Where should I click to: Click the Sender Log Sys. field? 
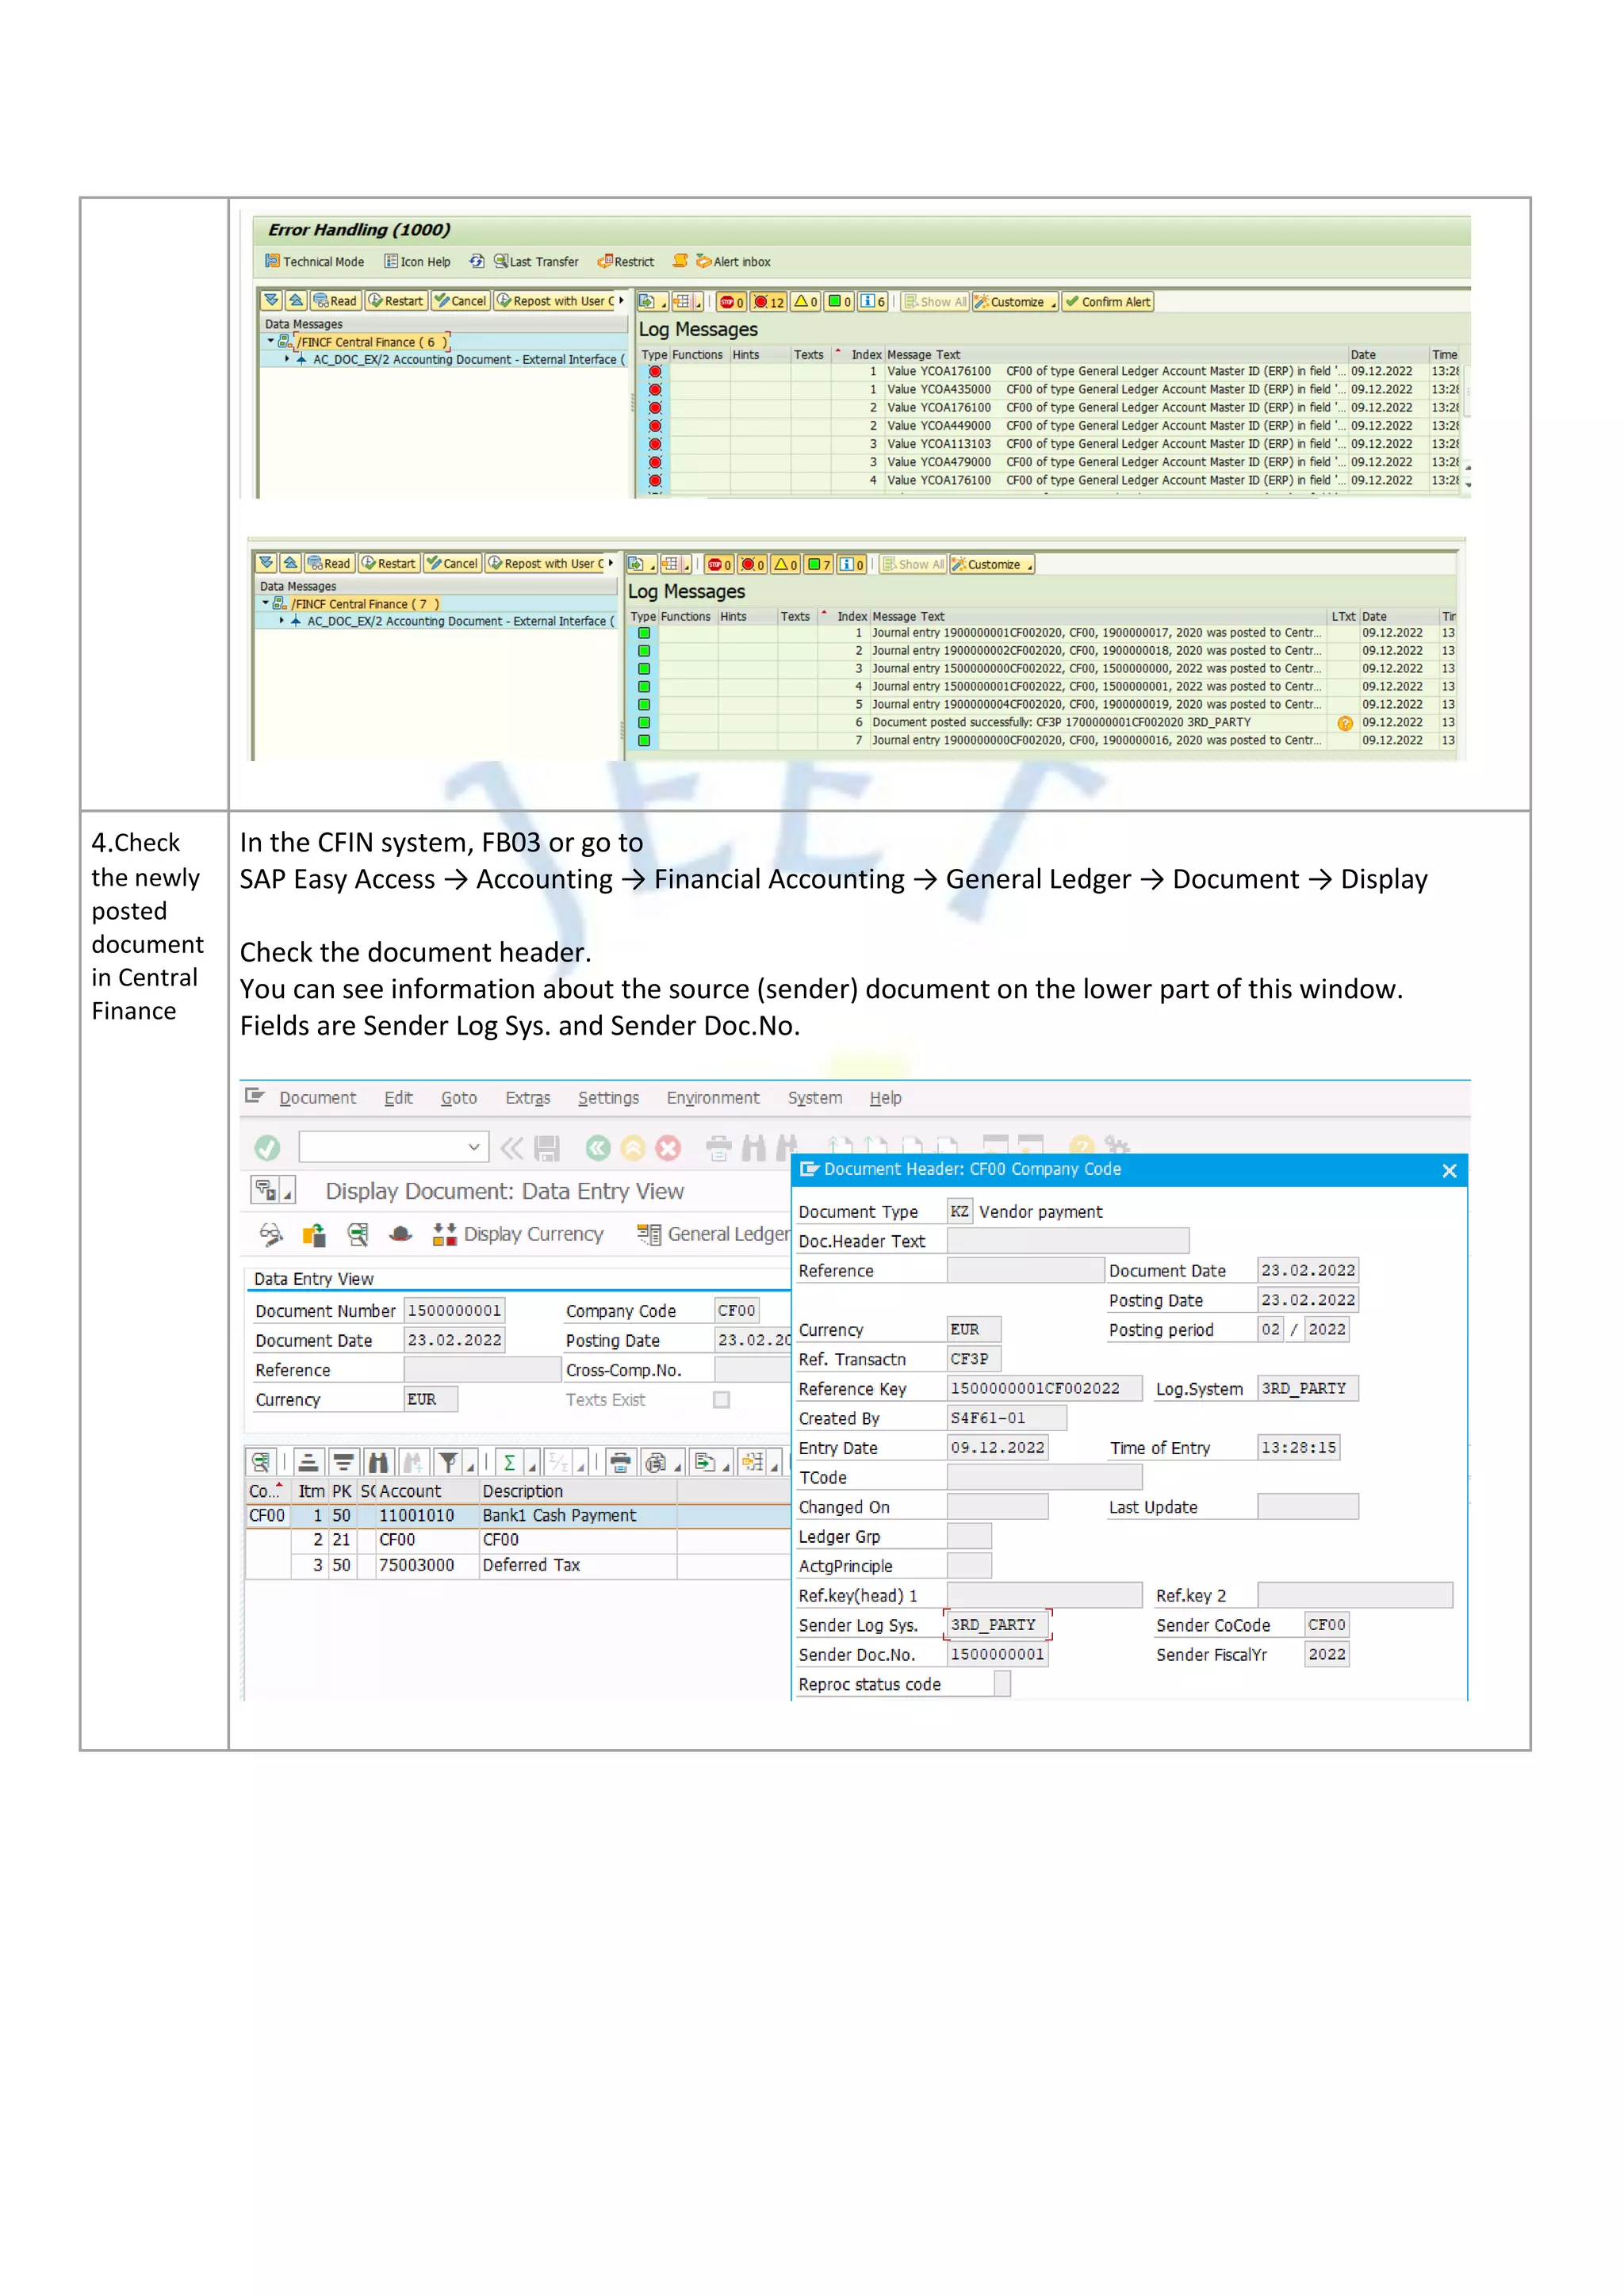pyautogui.click(x=997, y=1626)
